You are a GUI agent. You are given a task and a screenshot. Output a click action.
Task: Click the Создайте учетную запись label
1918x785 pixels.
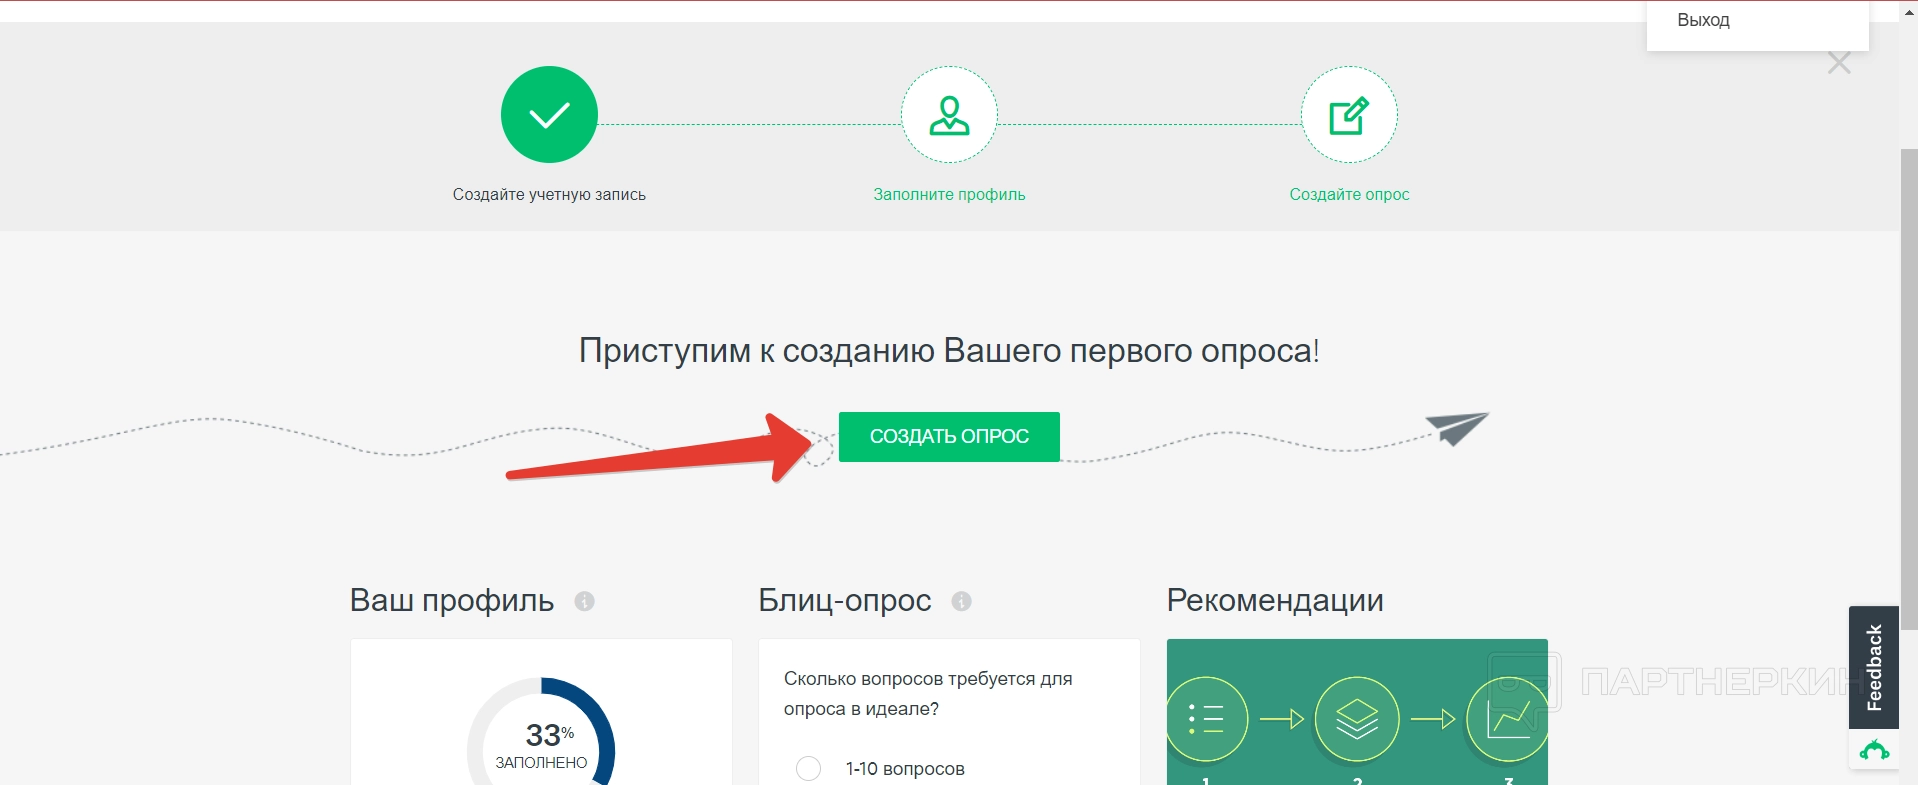(549, 195)
